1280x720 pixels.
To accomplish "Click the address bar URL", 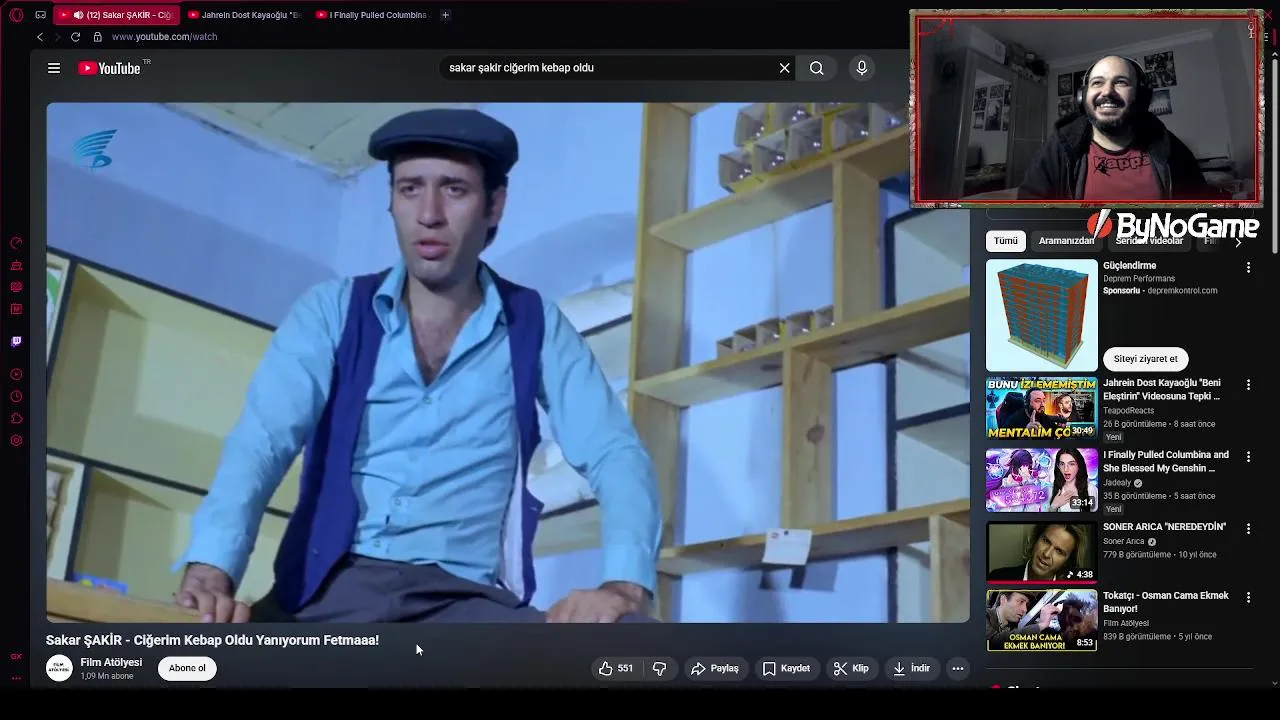I will click(164, 37).
